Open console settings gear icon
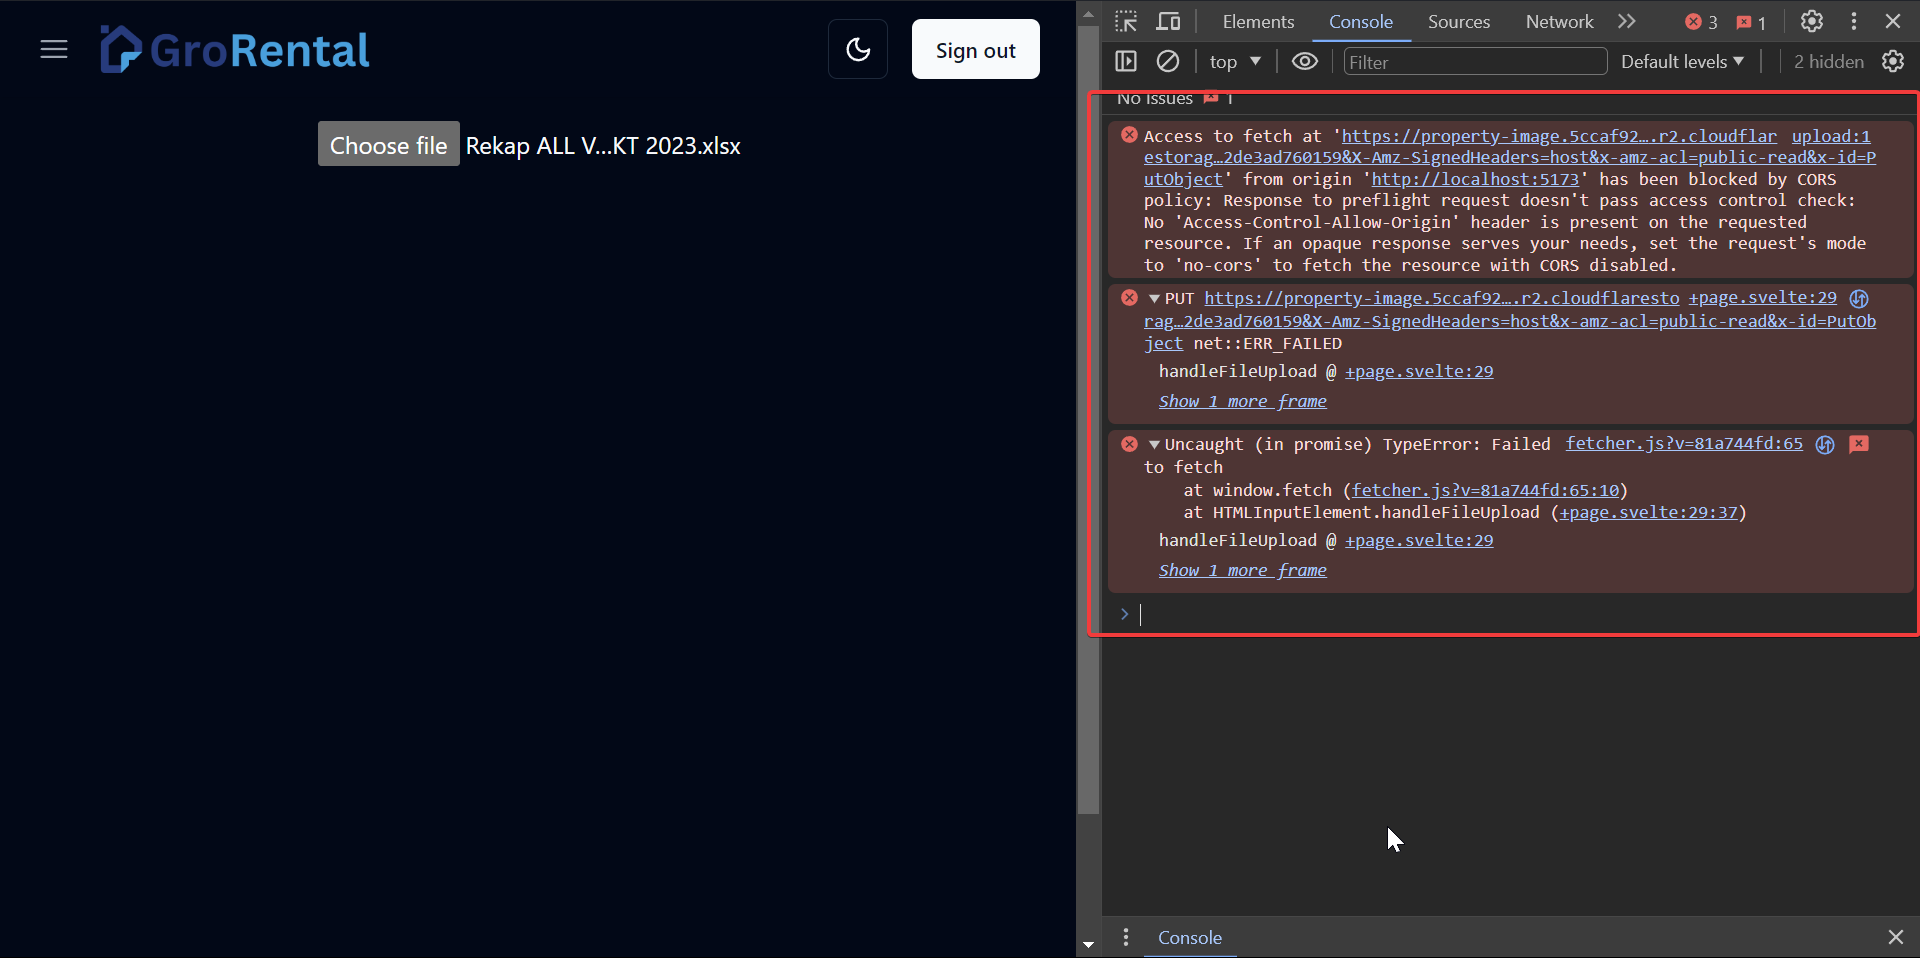Screen dimensions: 1920x958 [x=1893, y=61]
